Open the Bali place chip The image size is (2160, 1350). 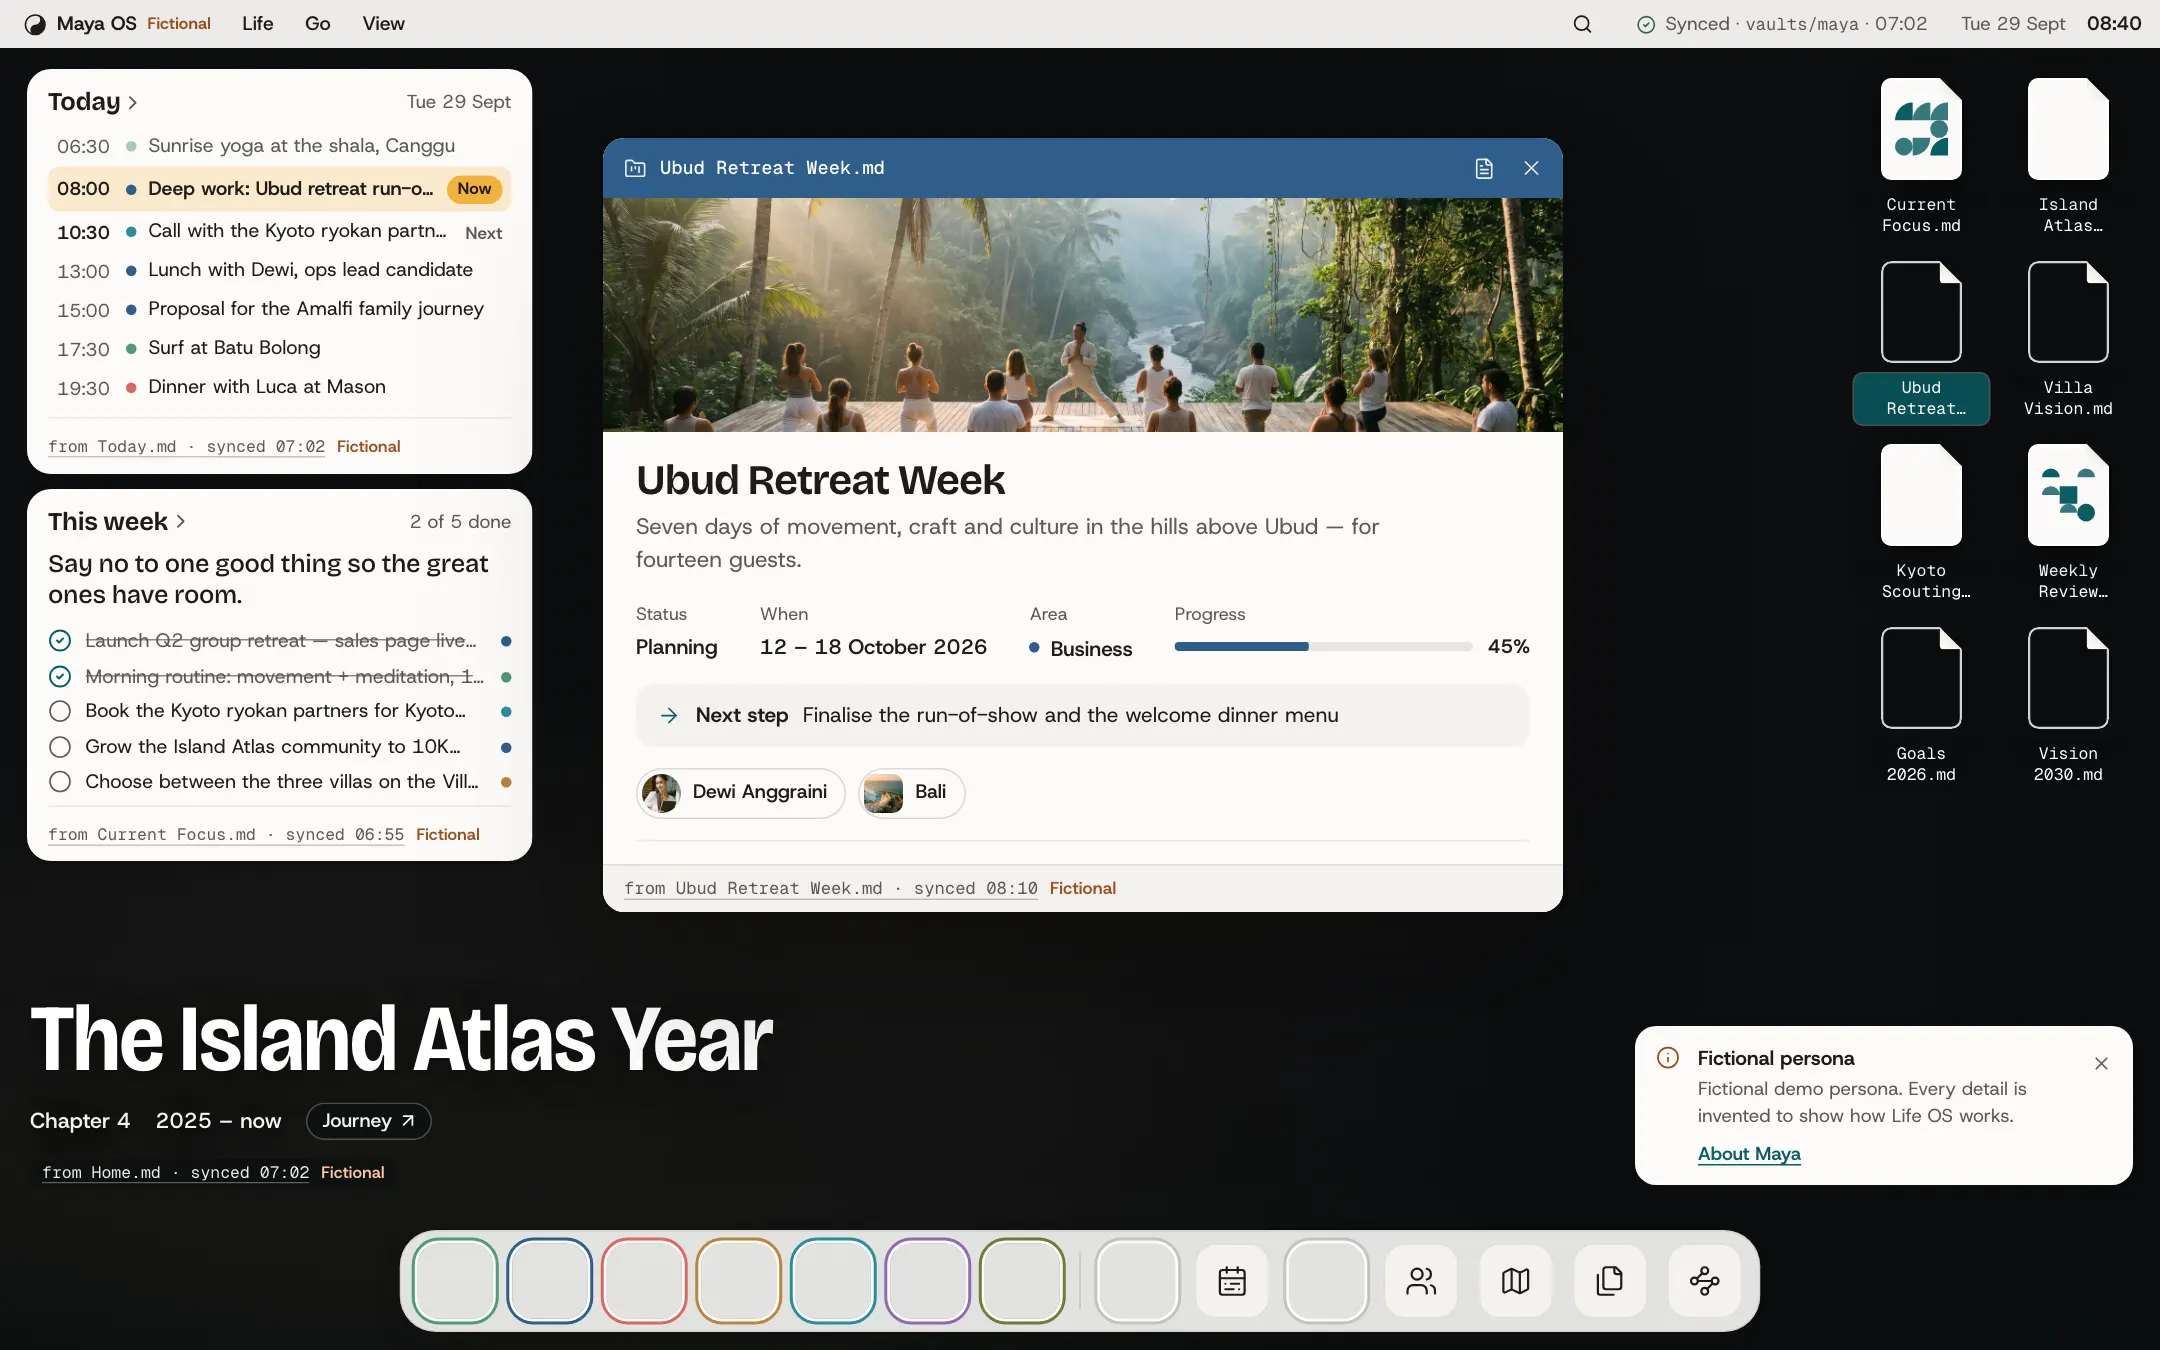pyautogui.click(x=911, y=793)
